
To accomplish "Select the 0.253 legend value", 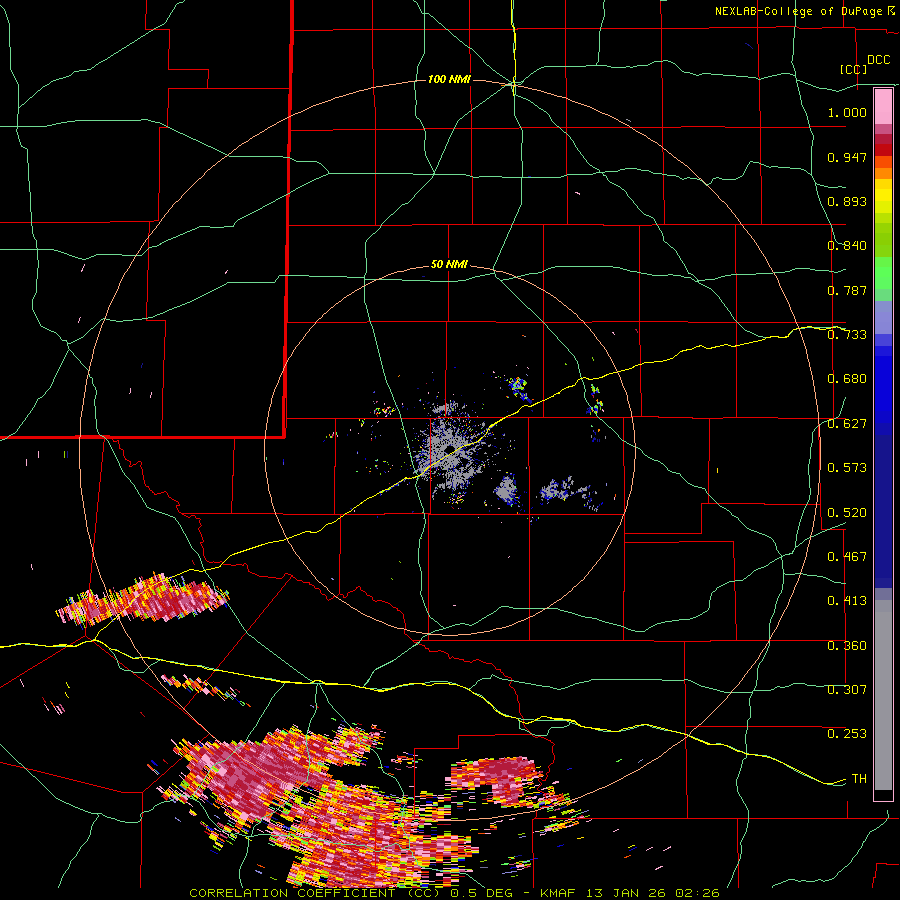I will 847,734.
